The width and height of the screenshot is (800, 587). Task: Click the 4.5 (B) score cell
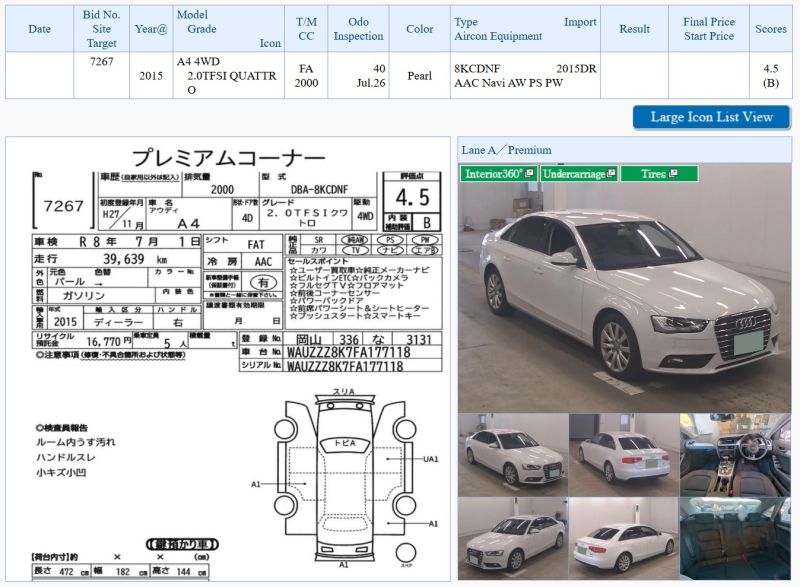770,75
